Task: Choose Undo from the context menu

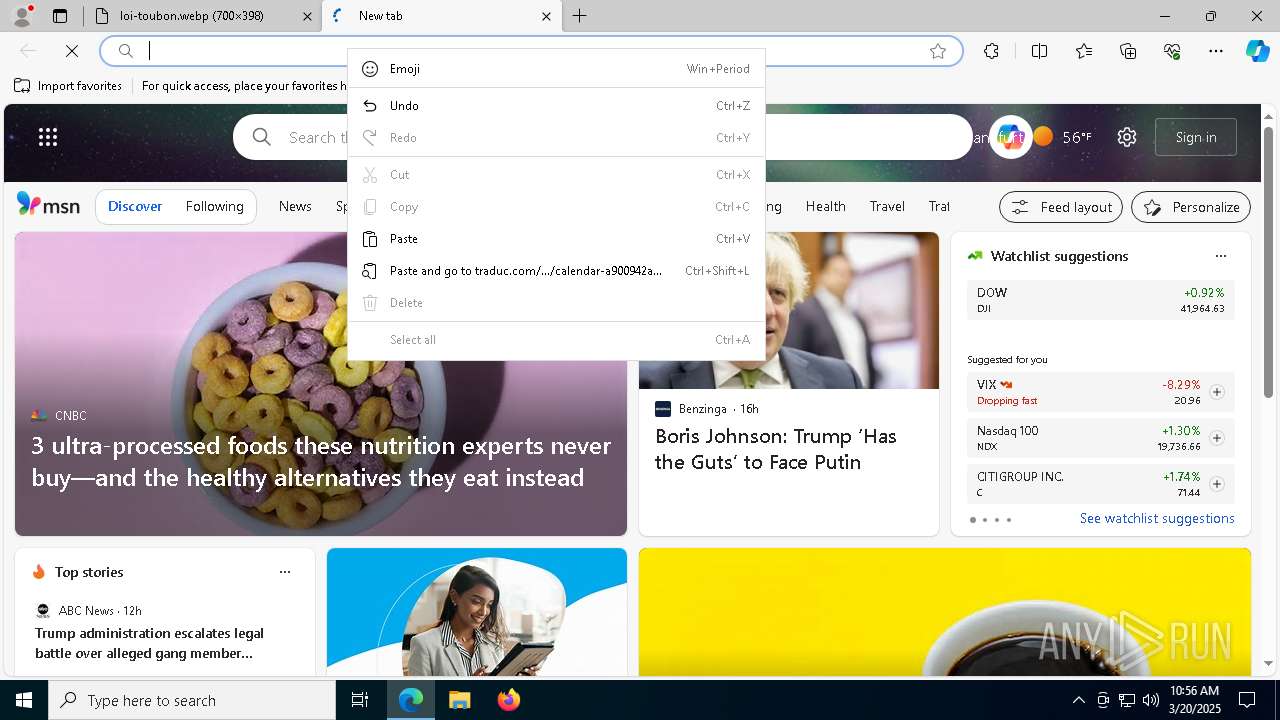Action: (556, 106)
